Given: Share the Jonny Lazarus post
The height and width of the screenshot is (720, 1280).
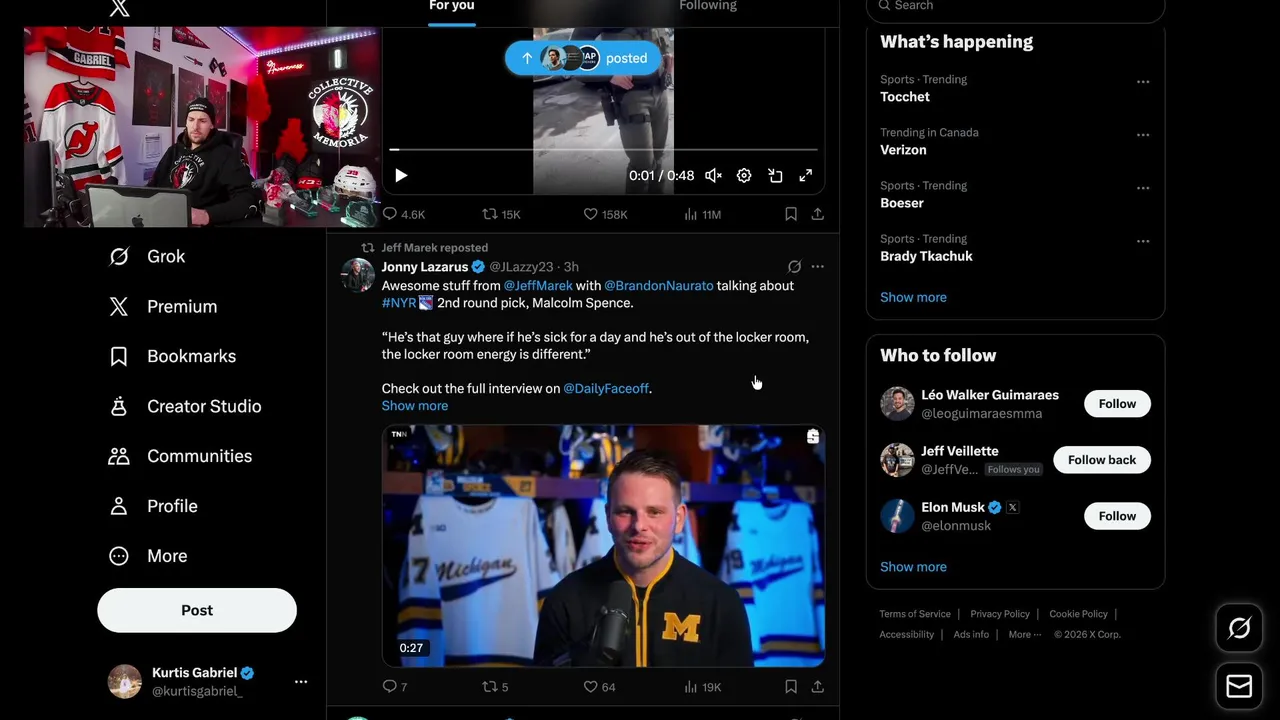Looking at the screenshot, I should (x=818, y=687).
